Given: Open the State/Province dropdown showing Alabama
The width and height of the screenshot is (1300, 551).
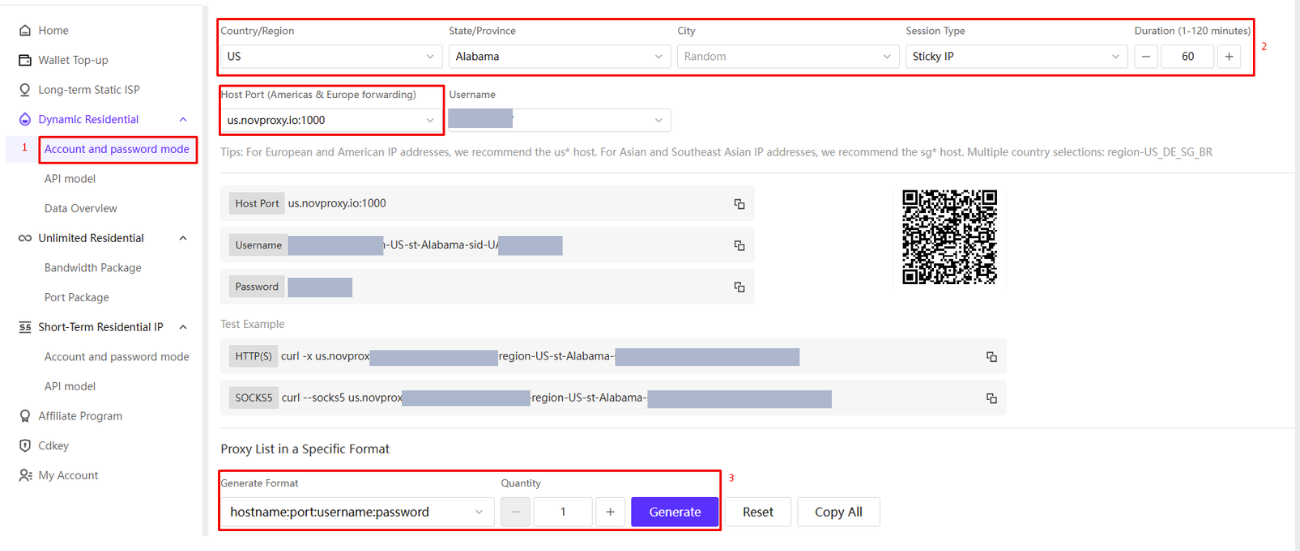Looking at the screenshot, I should tap(560, 57).
